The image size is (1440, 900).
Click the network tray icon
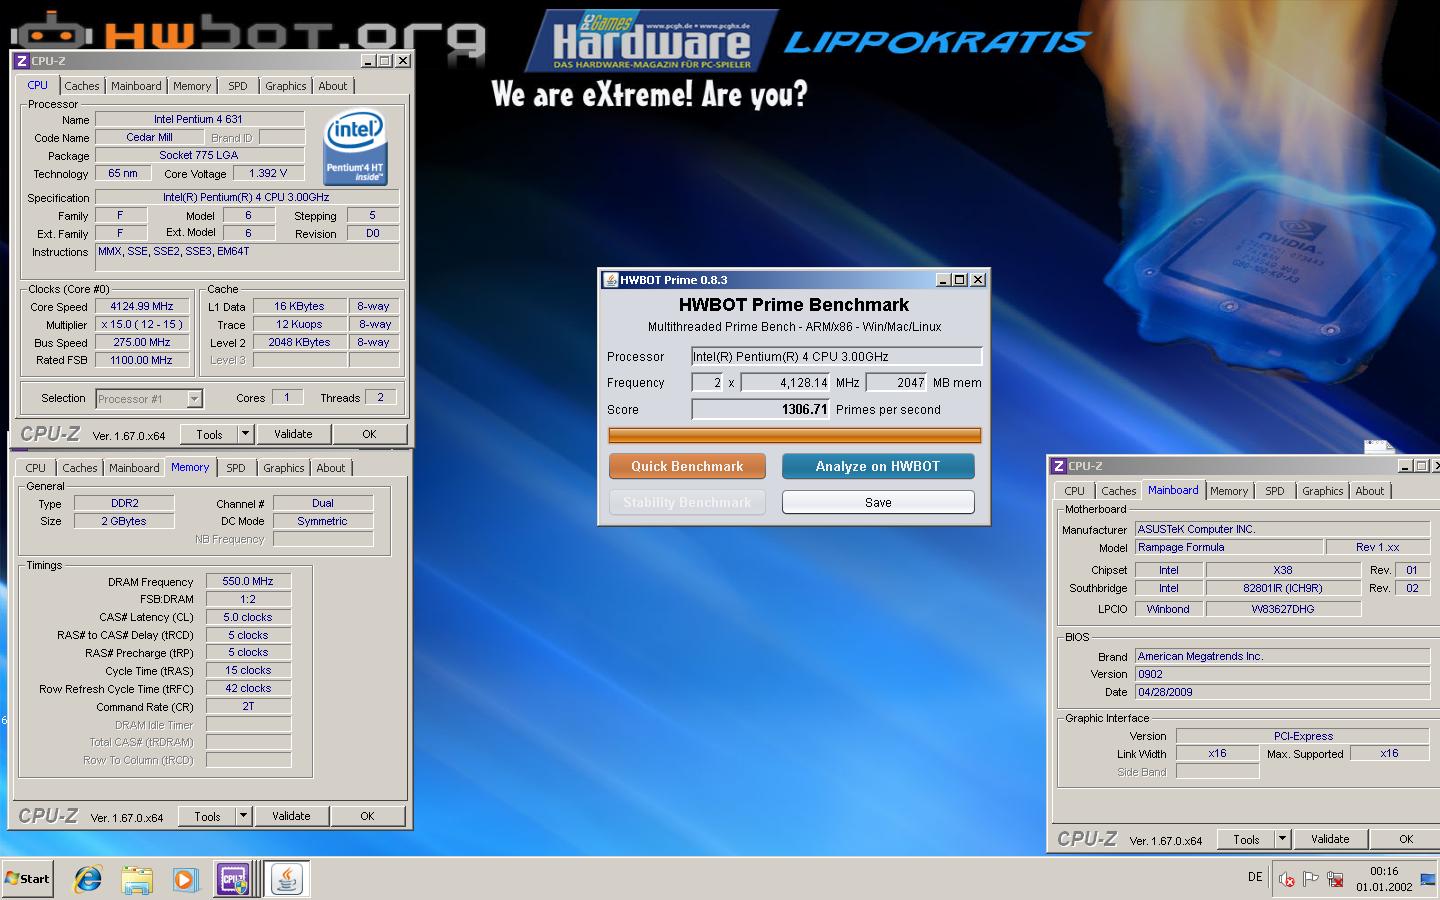(1334, 879)
